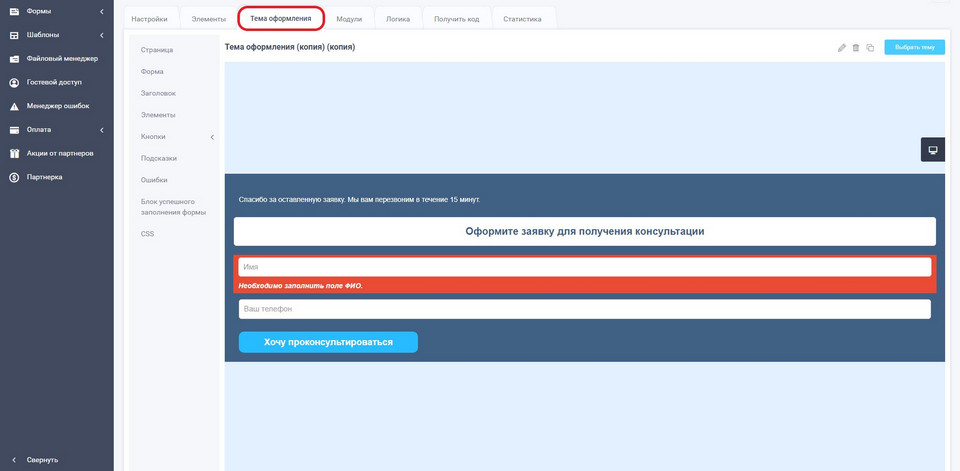Open Гостевой доступ in the sidebar
Viewport: 960px width, 471px height.
[x=54, y=82]
